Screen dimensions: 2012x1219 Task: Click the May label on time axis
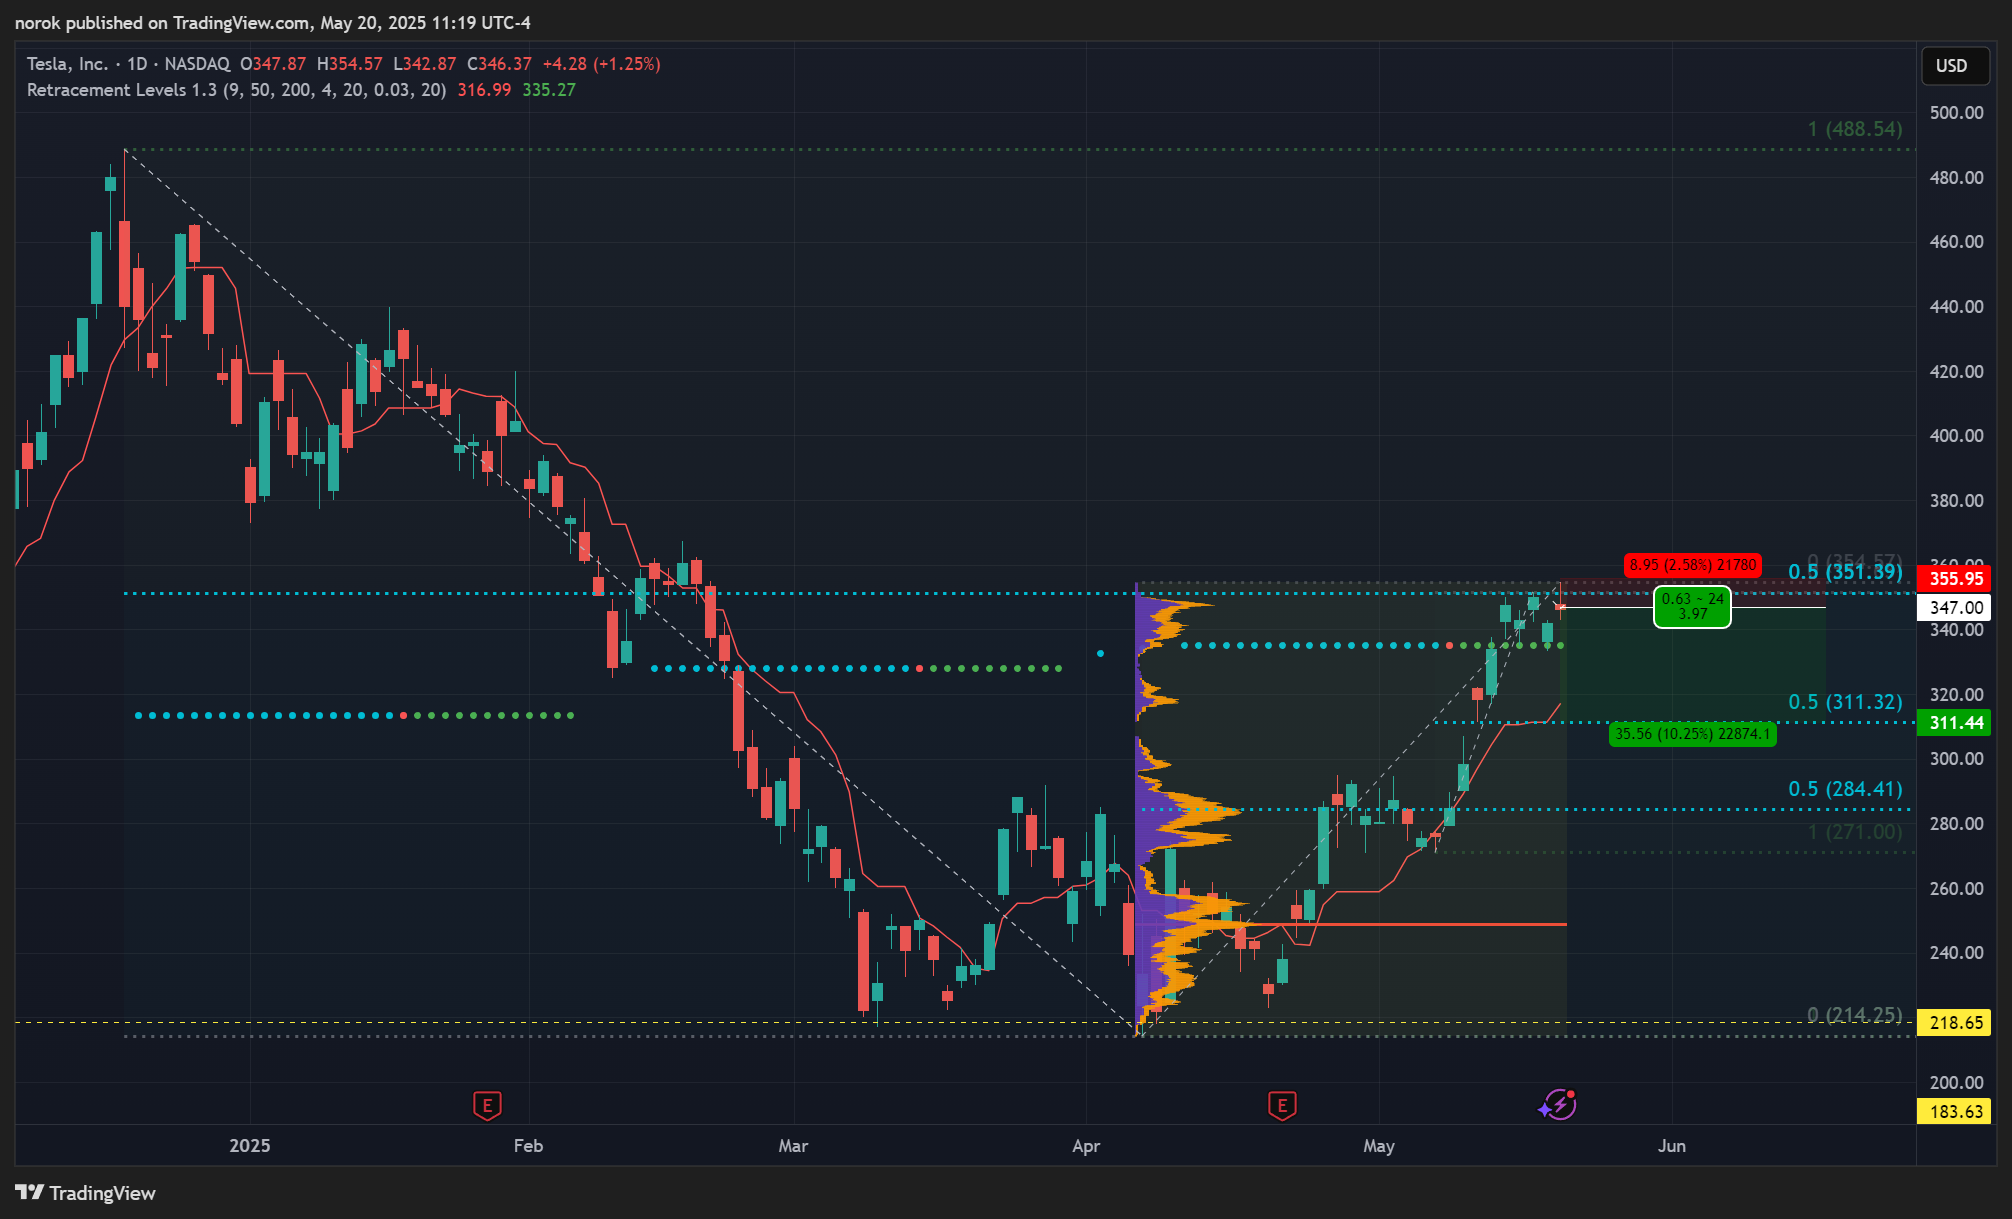tap(1379, 1145)
